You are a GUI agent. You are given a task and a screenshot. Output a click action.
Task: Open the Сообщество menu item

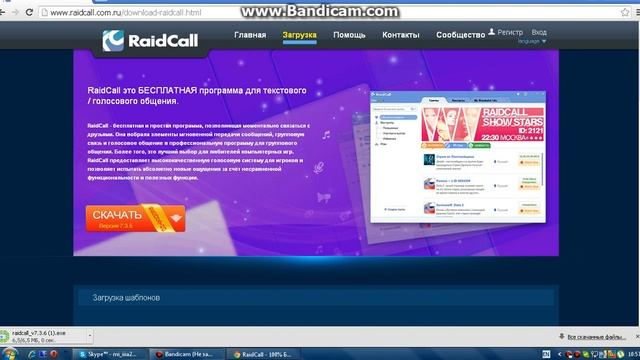460,35
